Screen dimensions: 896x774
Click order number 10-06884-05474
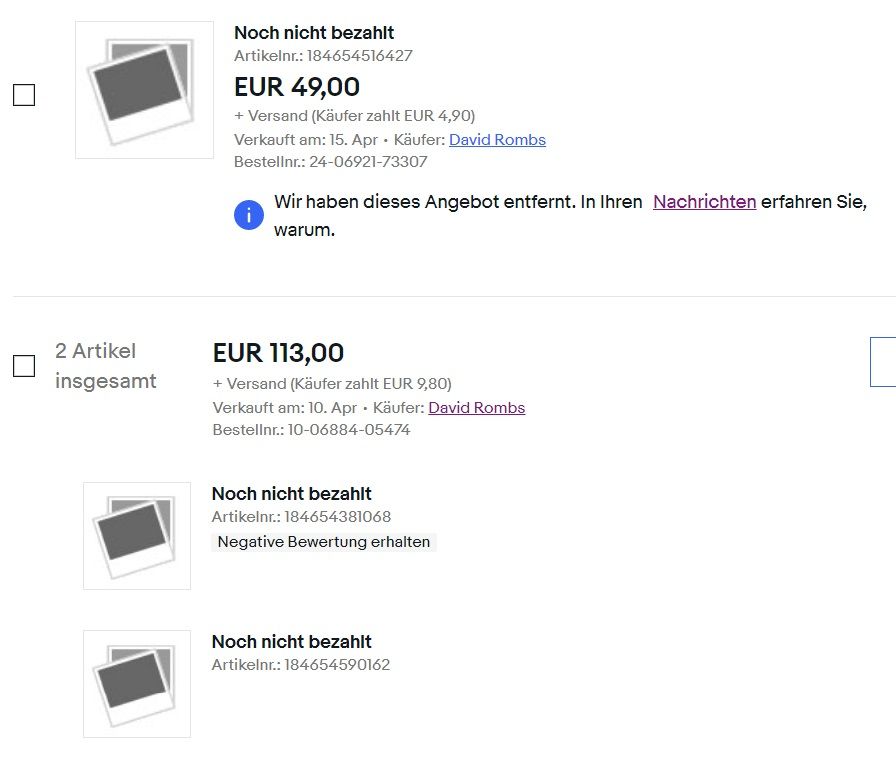348,430
